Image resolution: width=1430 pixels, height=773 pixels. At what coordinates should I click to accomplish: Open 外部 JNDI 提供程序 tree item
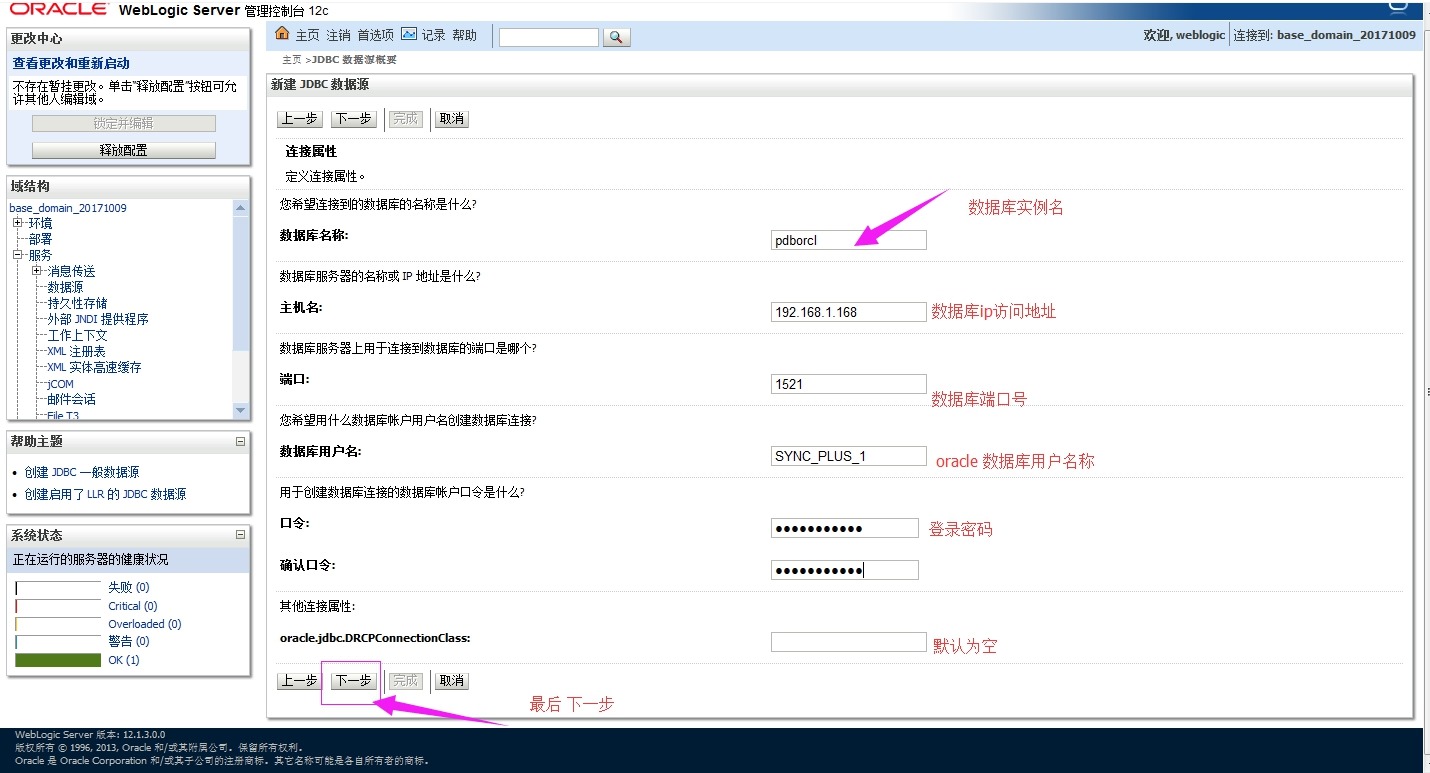98,319
